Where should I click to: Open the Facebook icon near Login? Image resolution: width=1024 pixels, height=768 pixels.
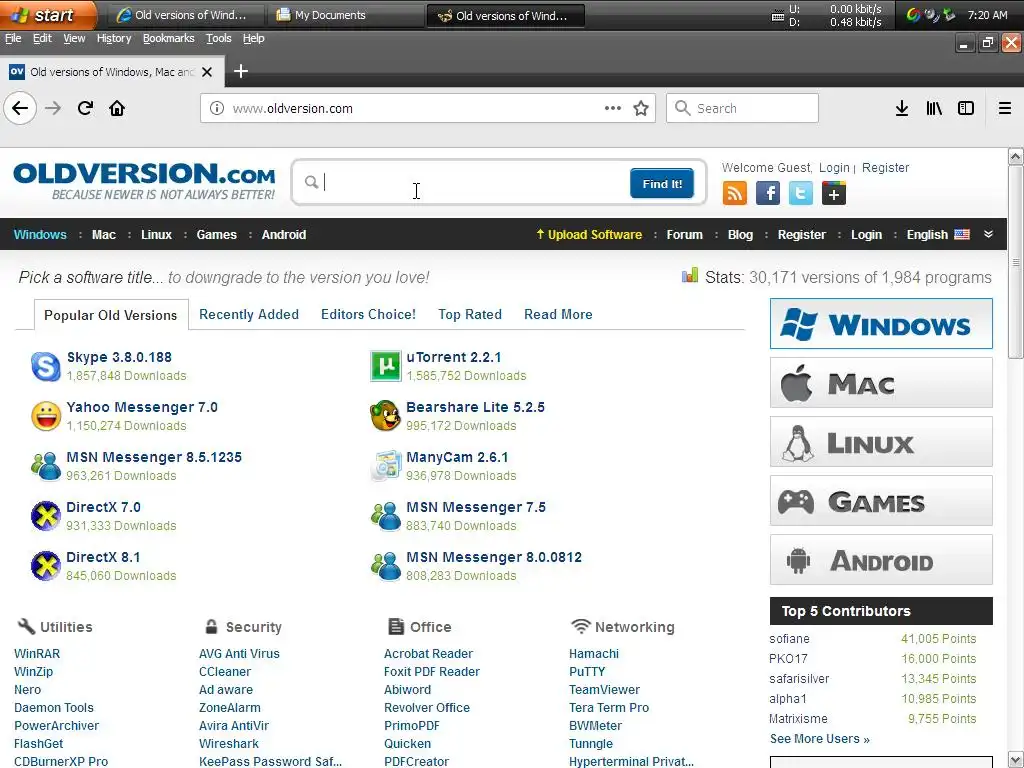click(x=768, y=193)
